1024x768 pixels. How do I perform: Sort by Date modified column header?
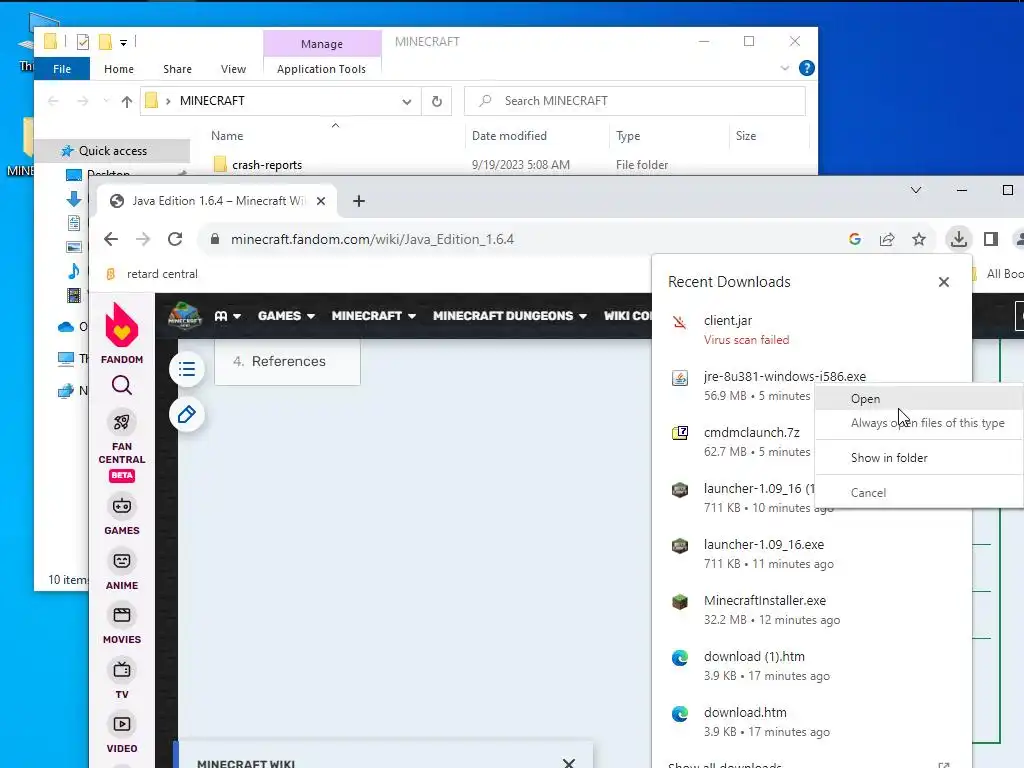pyautogui.click(x=509, y=136)
